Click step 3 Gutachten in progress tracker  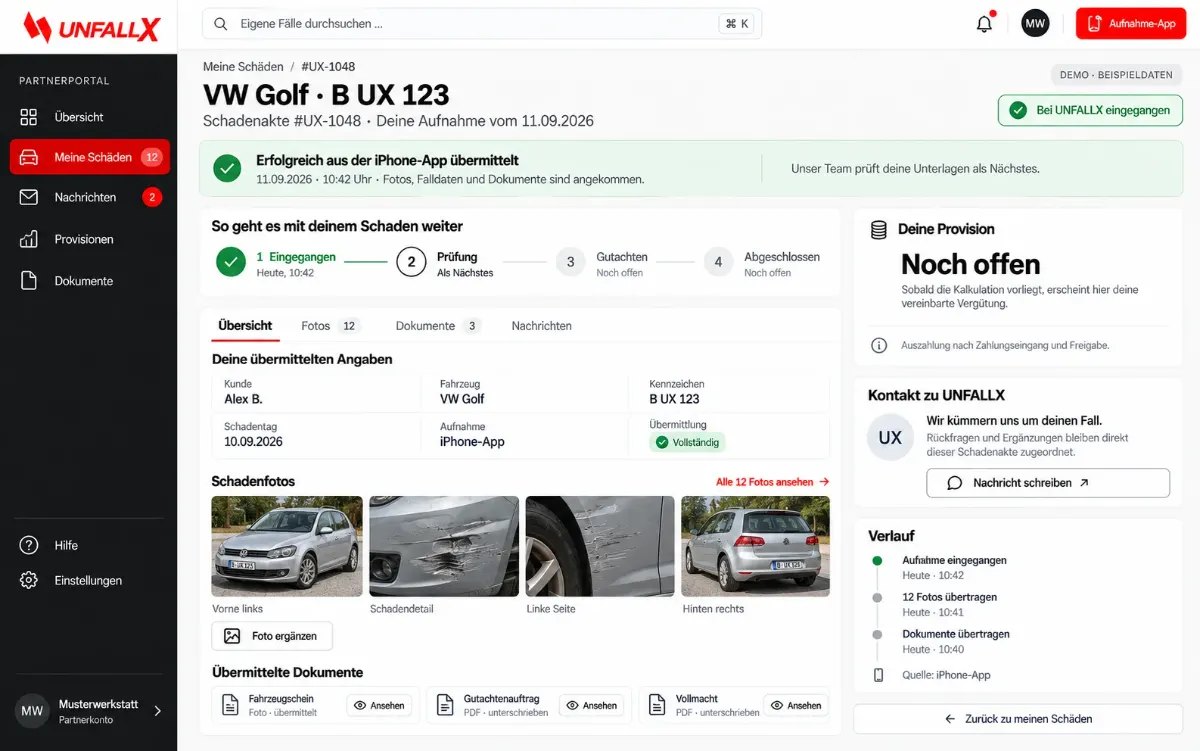click(600, 263)
